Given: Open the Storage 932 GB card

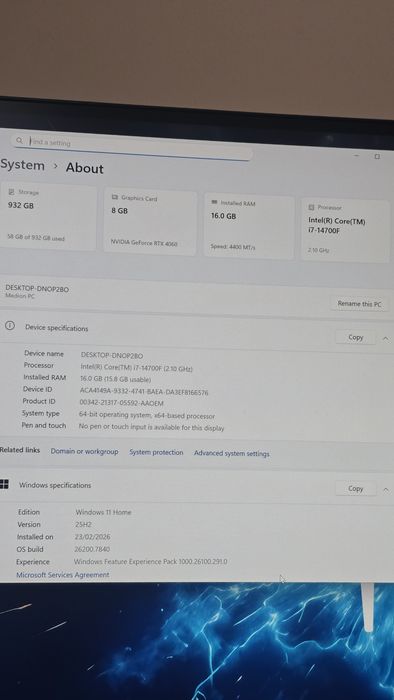Looking at the screenshot, I should click(x=48, y=216).
